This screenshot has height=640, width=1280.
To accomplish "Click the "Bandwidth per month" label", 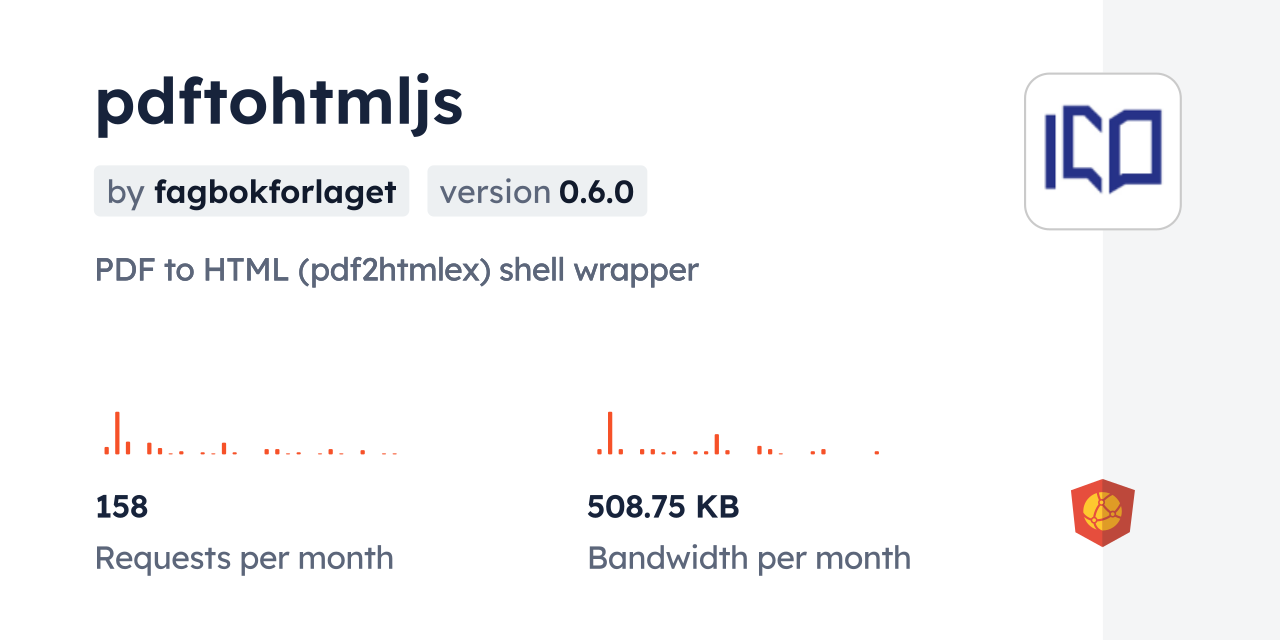I will point(749,558).
